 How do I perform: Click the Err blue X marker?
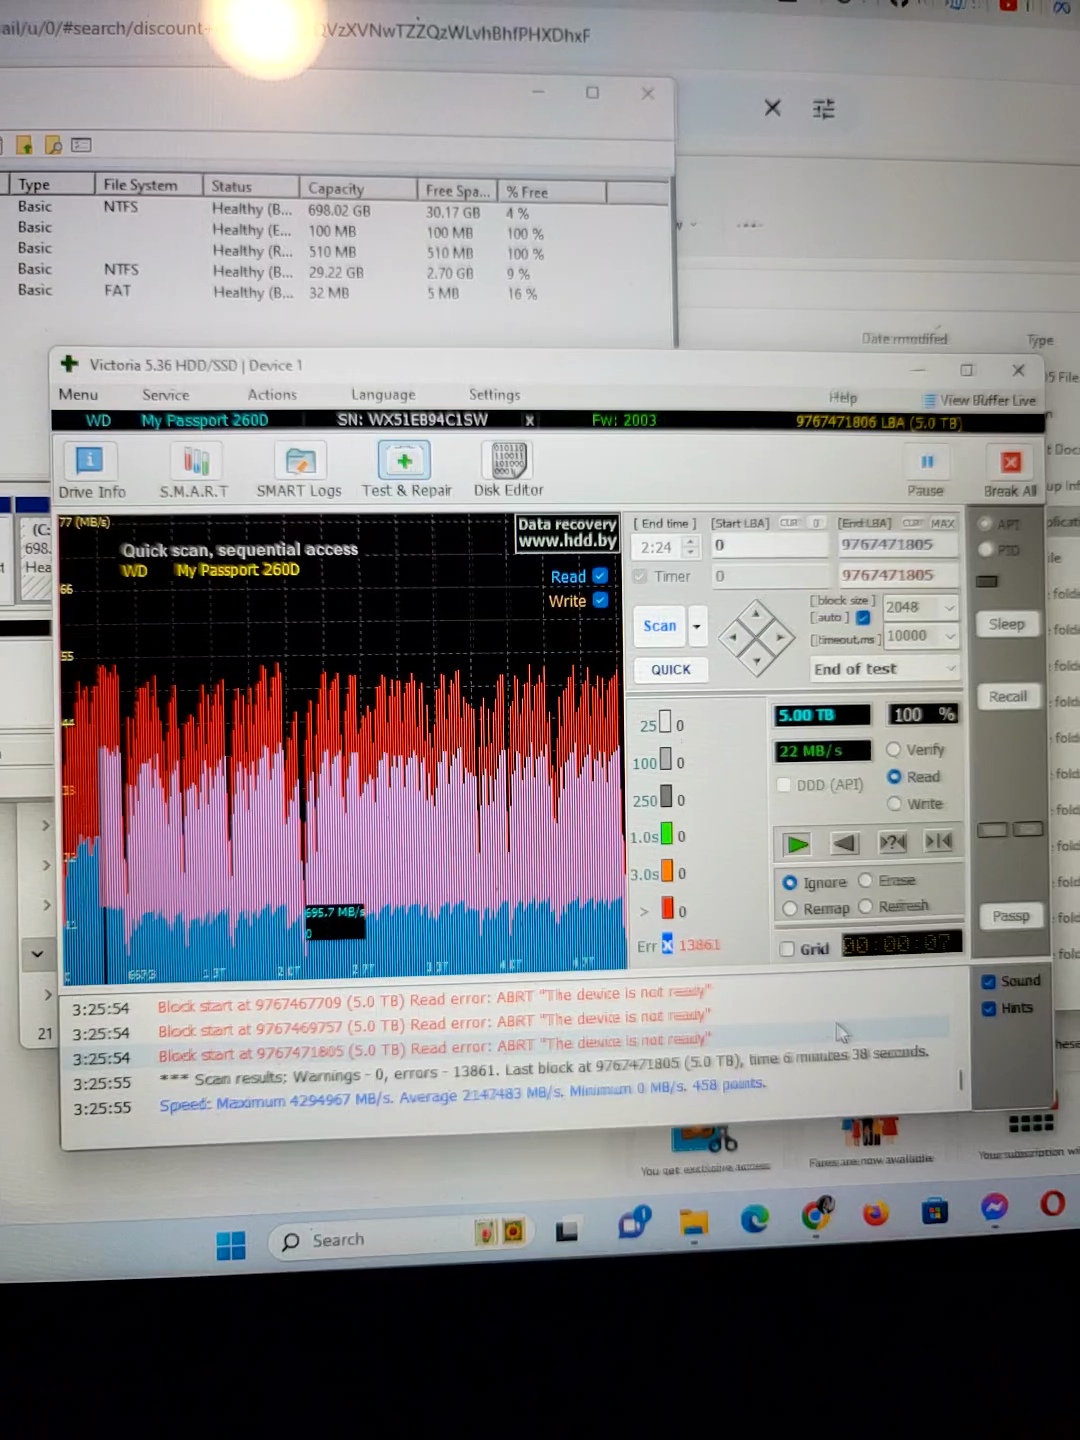667,945
